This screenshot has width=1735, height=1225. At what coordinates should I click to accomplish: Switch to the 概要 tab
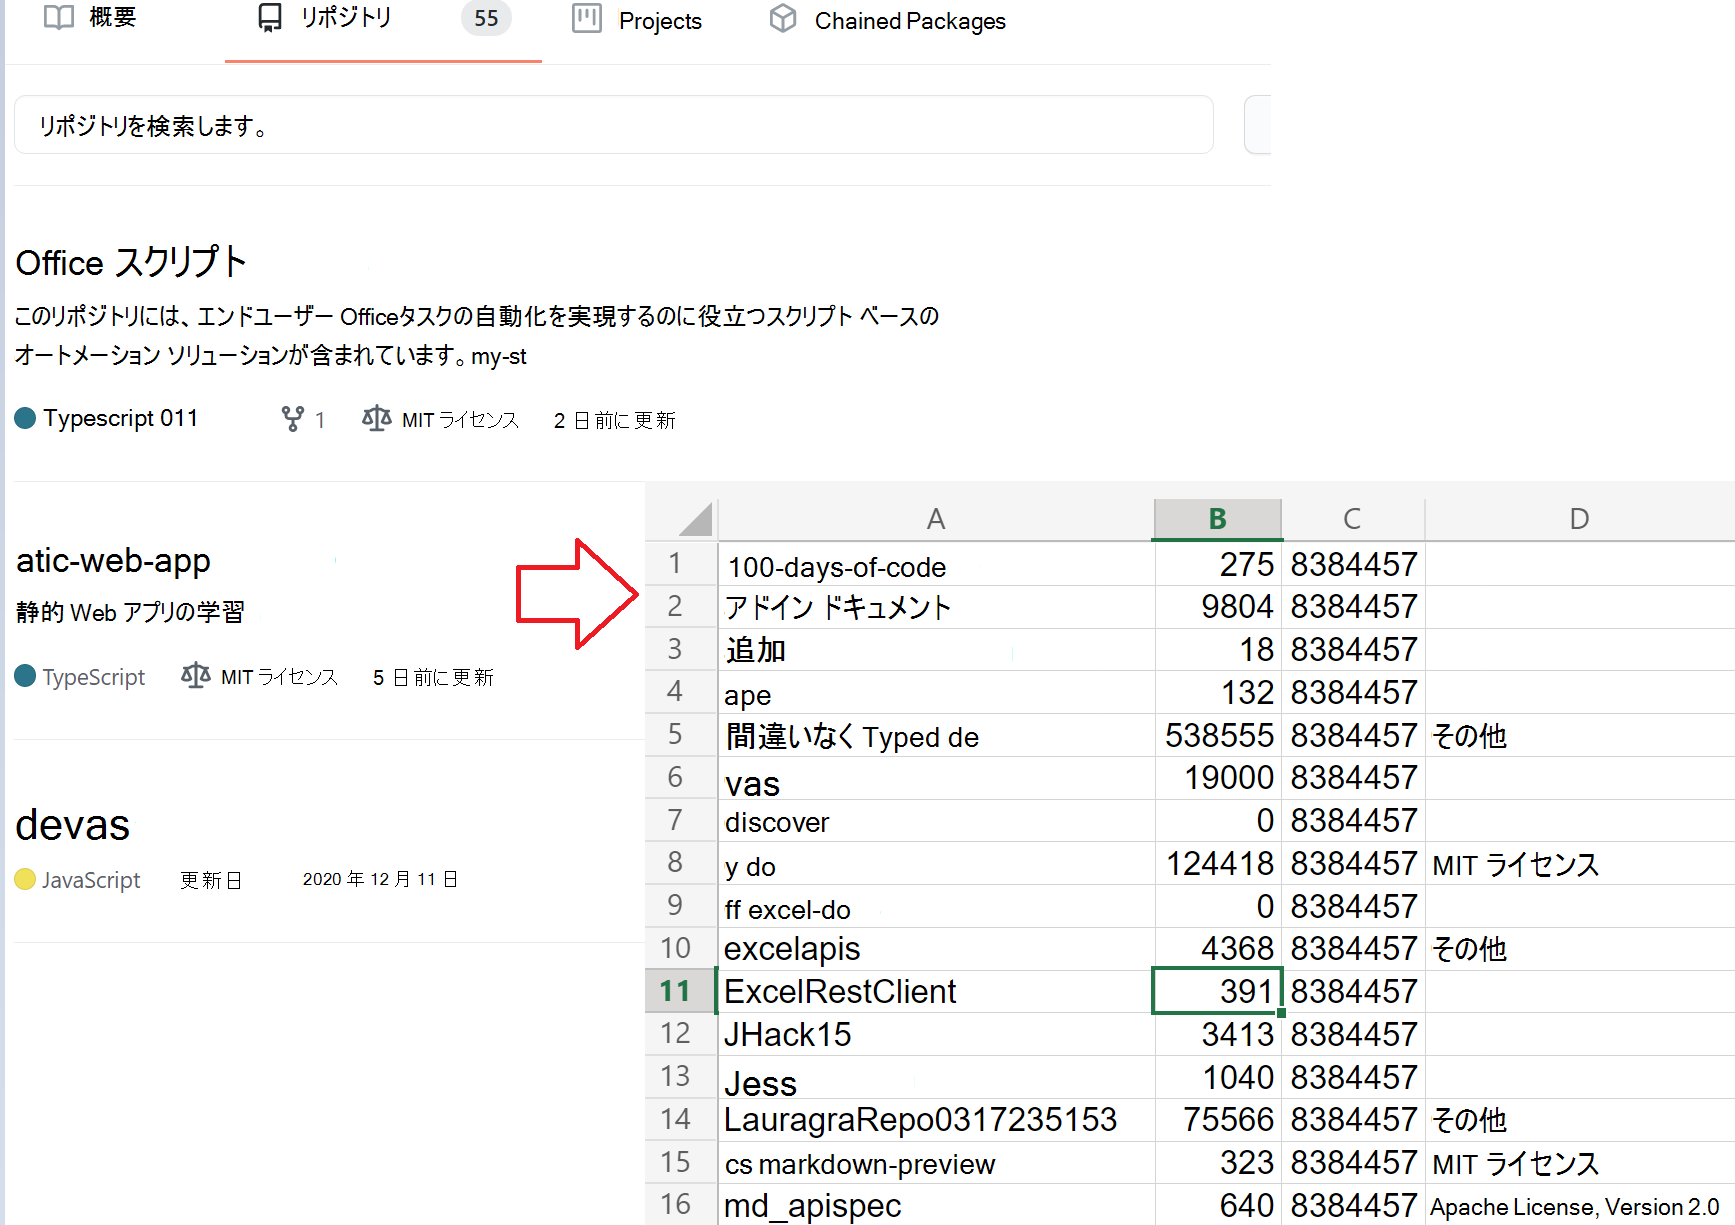113,17
